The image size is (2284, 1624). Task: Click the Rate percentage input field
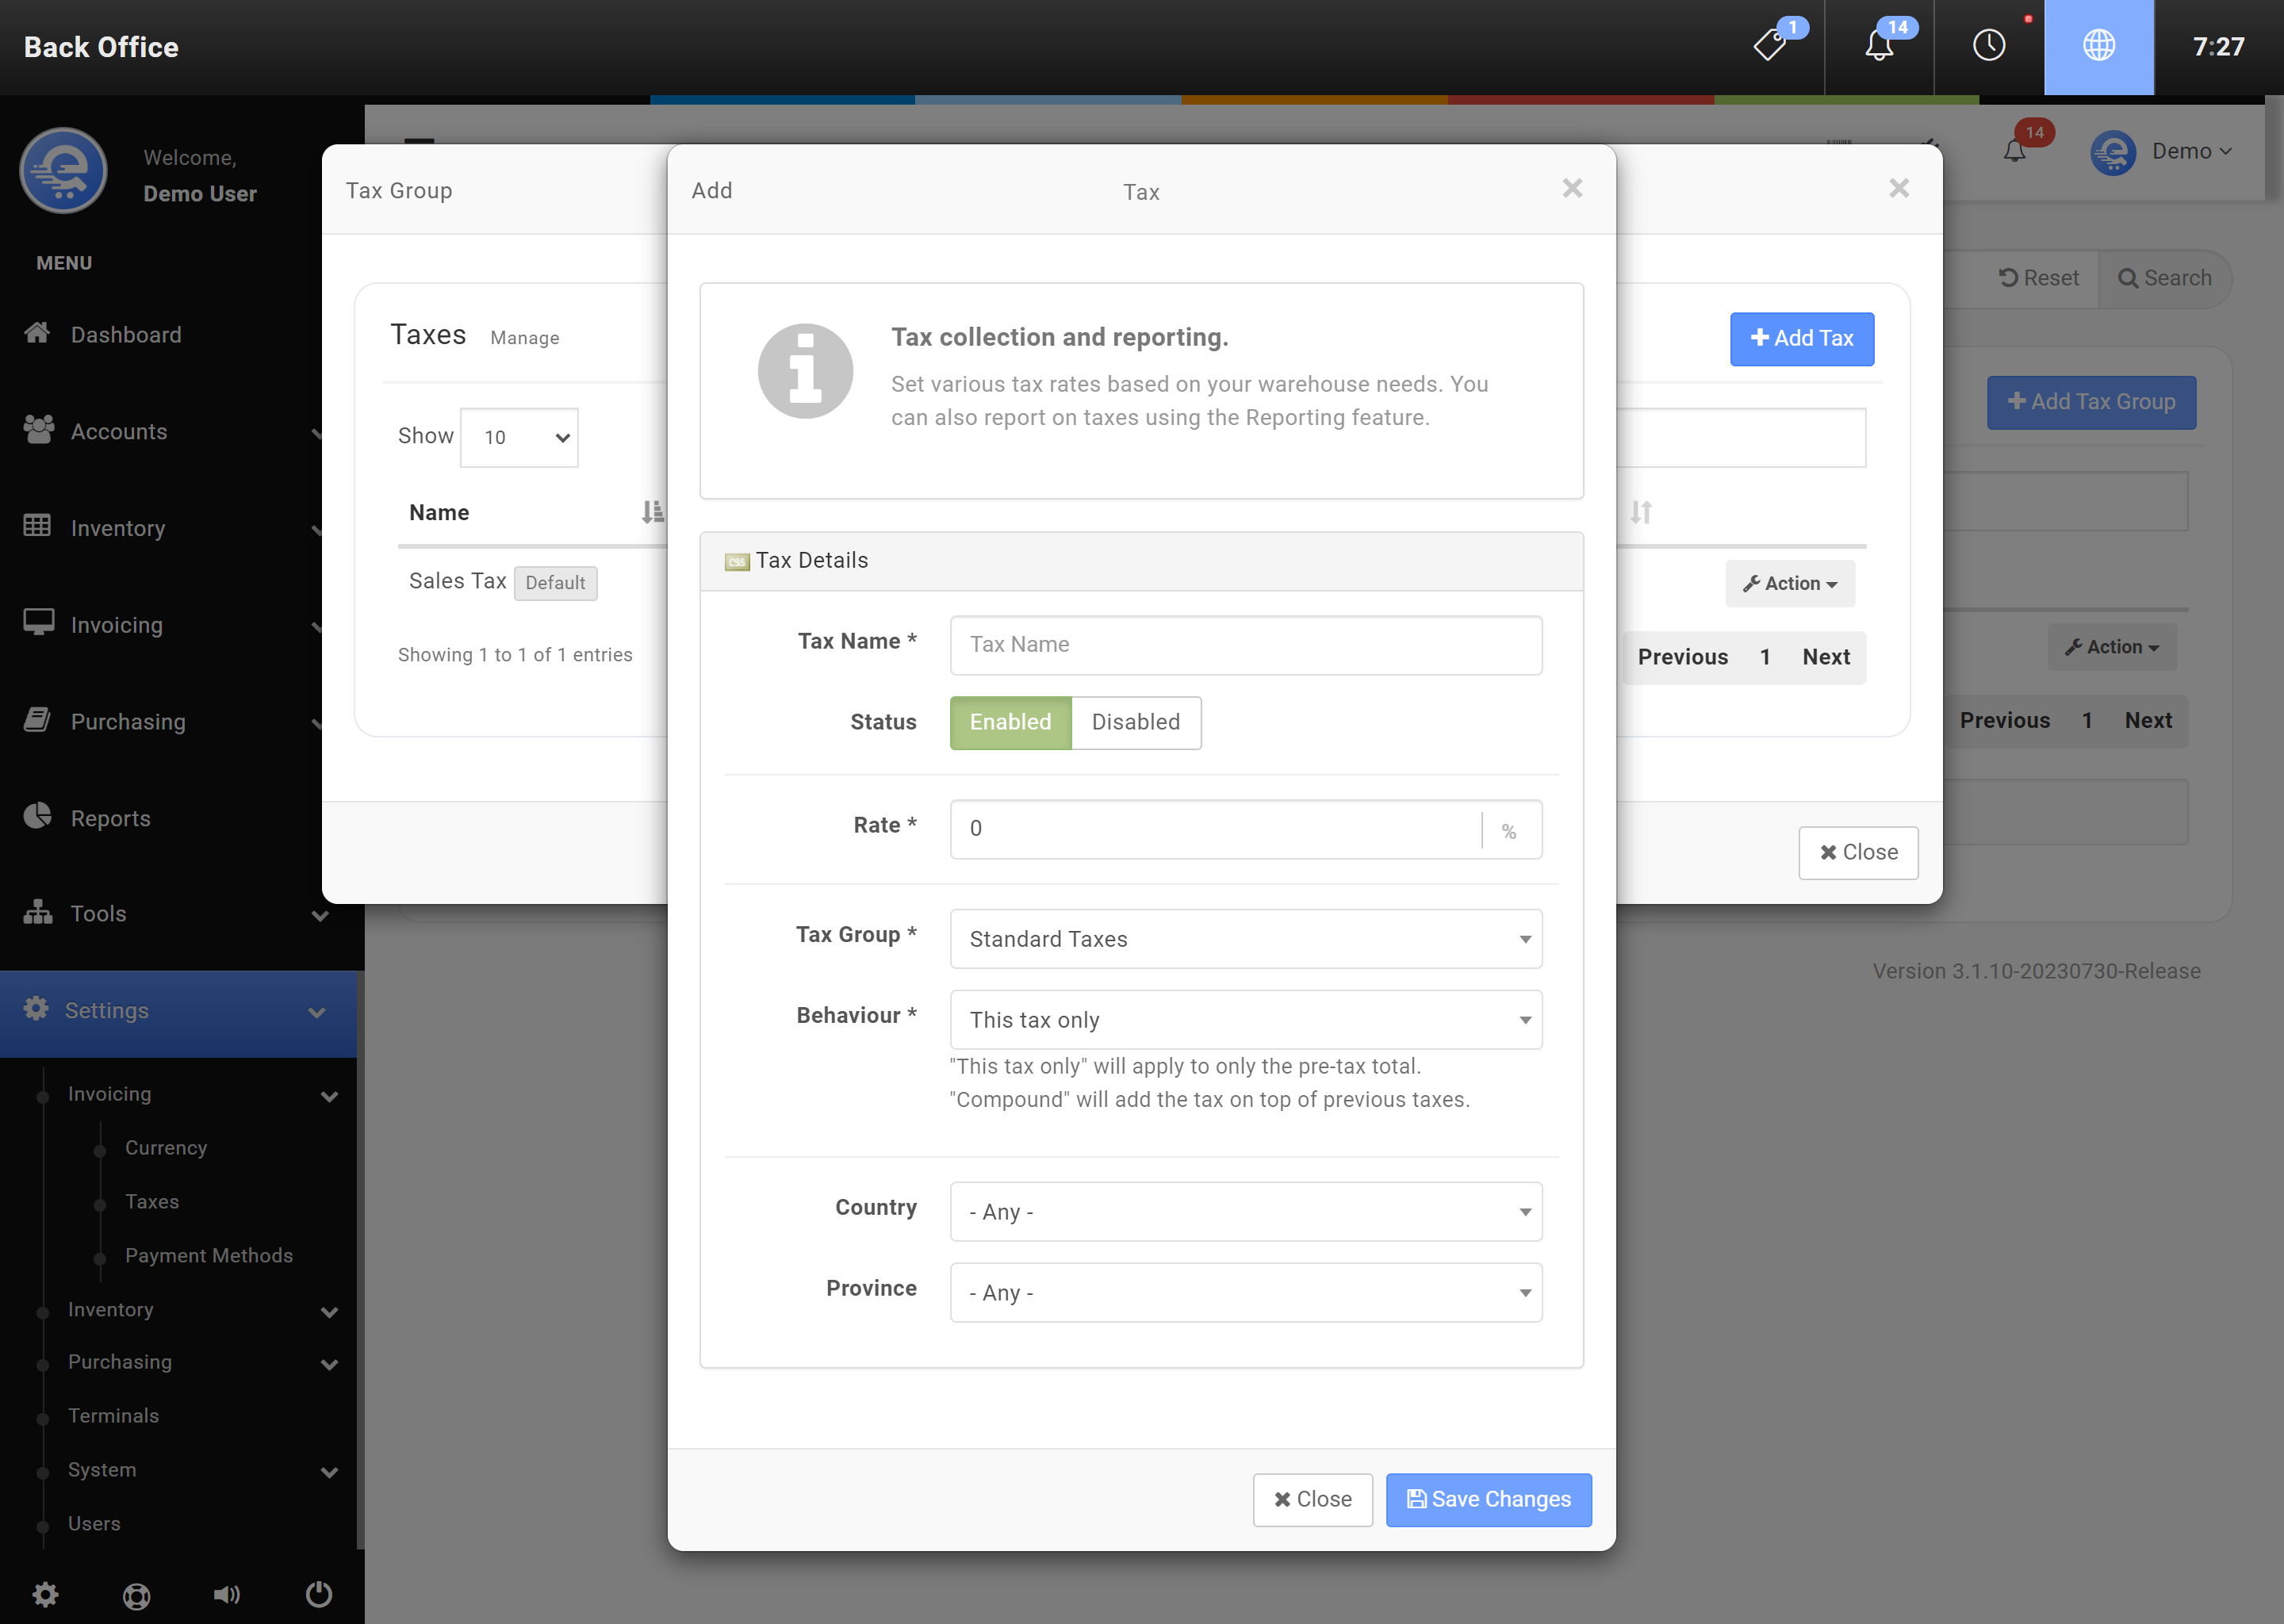tap(1214, 828)
